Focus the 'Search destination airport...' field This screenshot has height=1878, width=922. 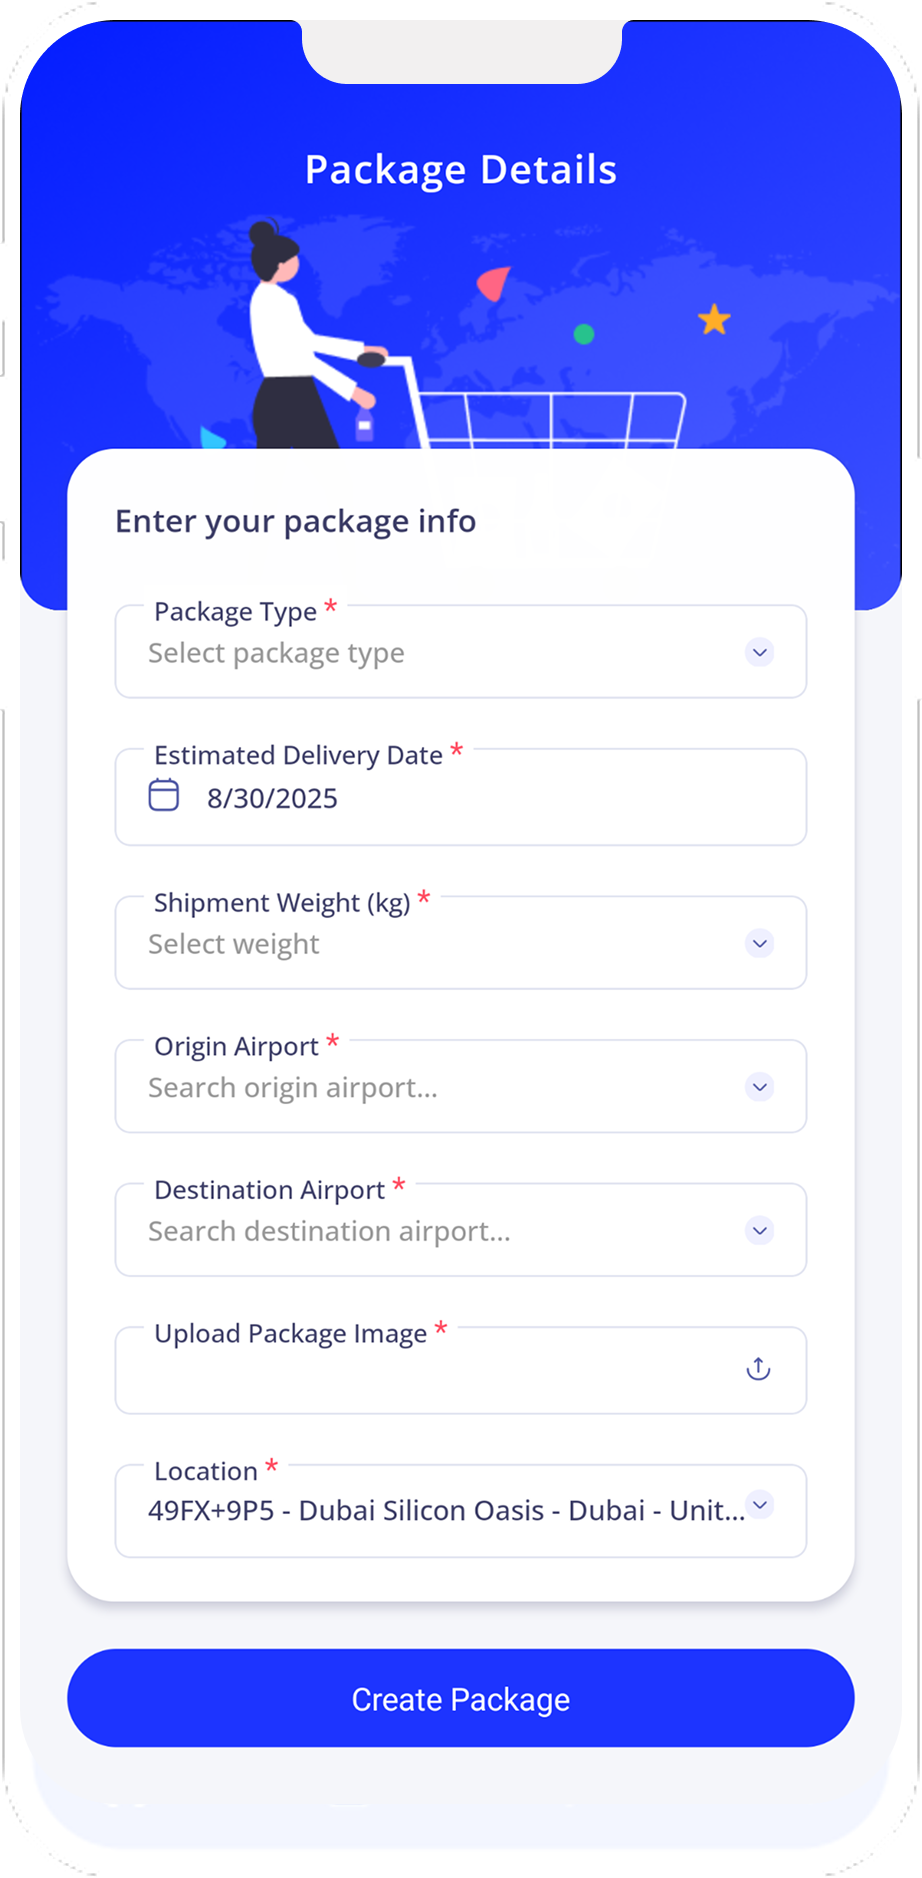click(x=329, y=1232)
